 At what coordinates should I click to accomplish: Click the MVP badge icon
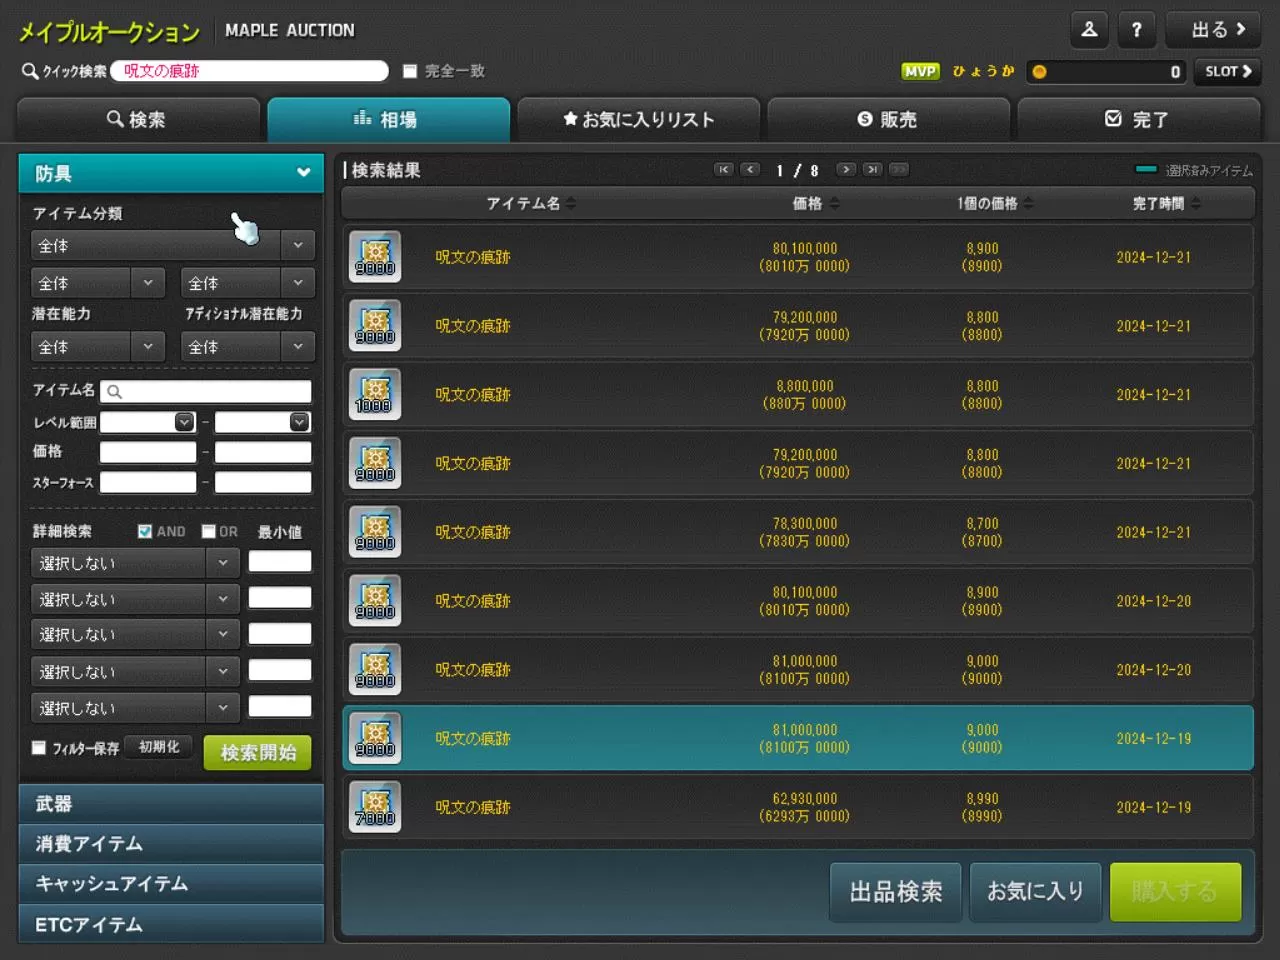[920, 71]
